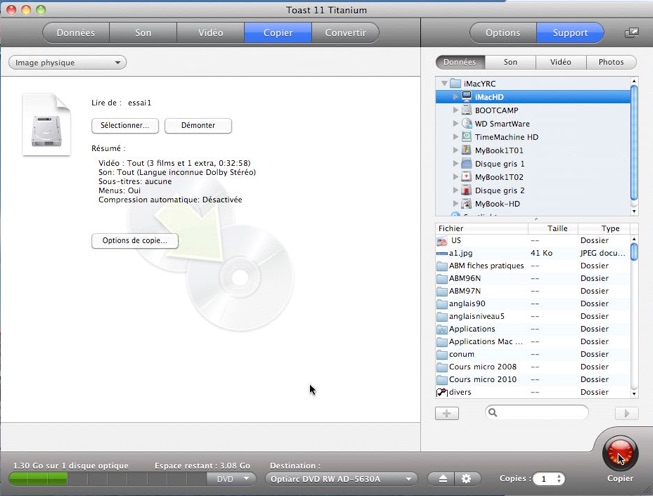Select the Vidéo media browser filter
Screen dimensions: 653x496
[561, 62]
